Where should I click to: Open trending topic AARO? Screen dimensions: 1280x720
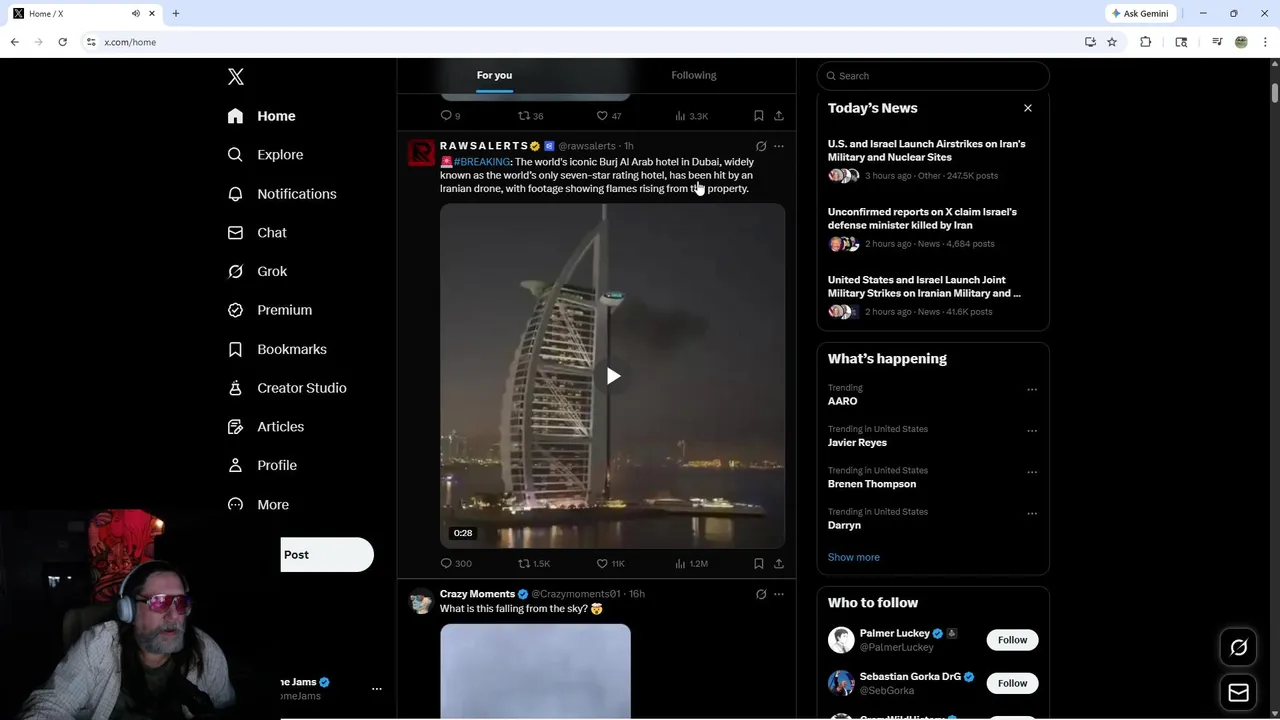[x=842, y=401]
